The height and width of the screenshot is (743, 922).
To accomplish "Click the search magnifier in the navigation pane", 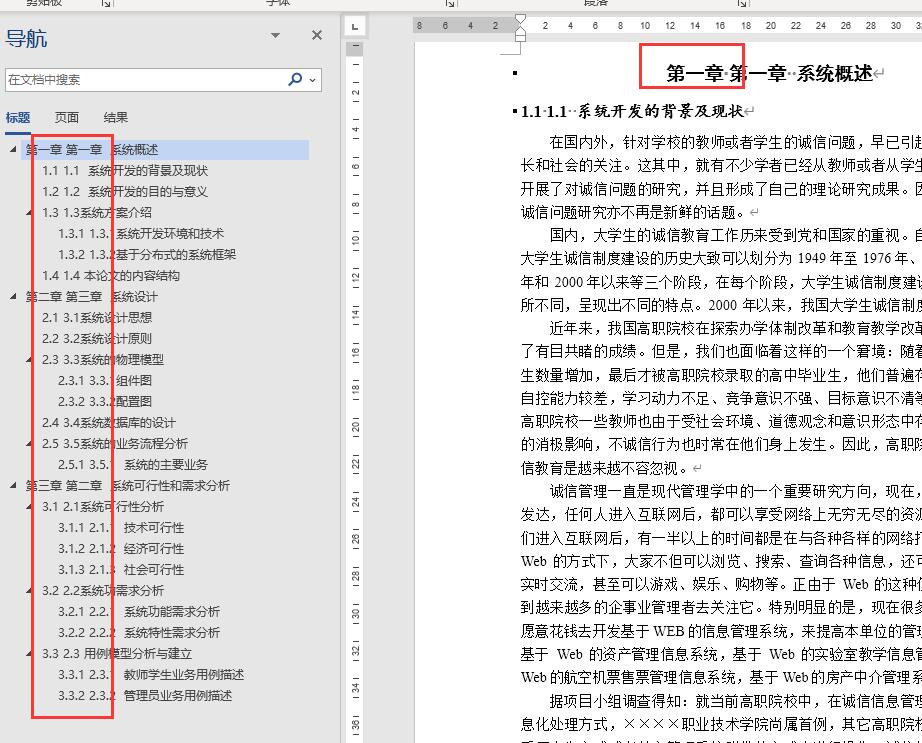I will 295,78.
